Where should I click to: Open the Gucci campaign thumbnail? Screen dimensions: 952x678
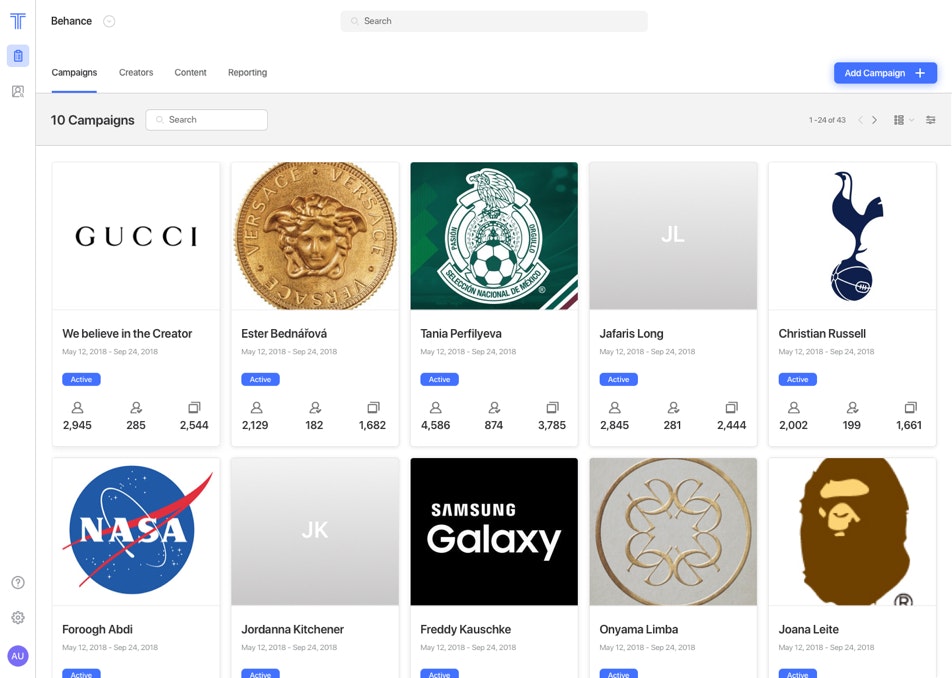point(136,236)
